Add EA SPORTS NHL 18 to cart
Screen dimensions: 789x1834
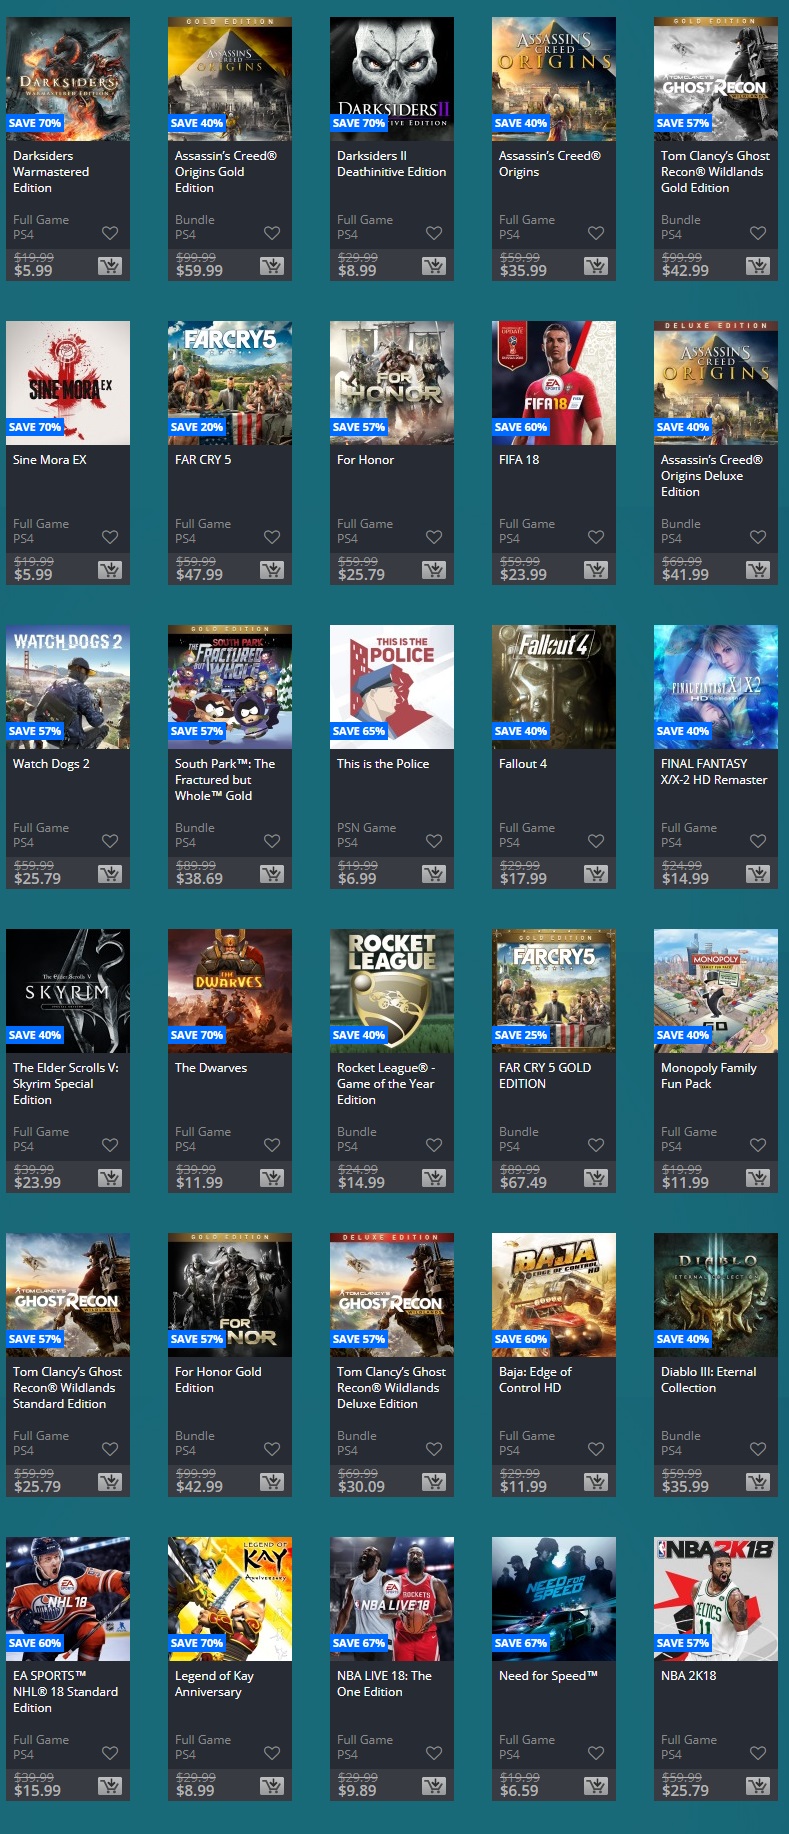[x=110, y=1786]
